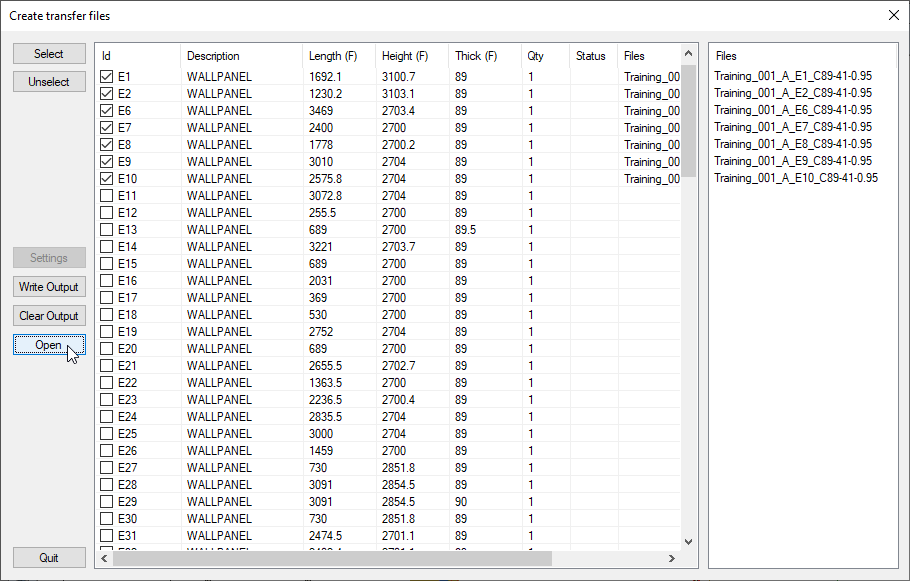Check the E29 row checkbox
Screen dimensions: 910x581
(x=107, y=501)
